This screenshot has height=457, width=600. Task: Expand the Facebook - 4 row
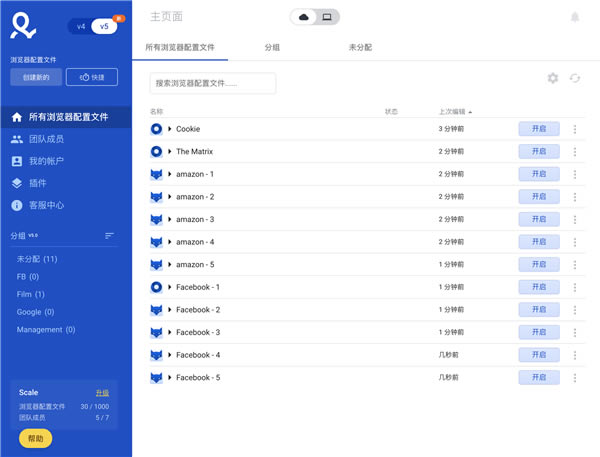(170, 355)
